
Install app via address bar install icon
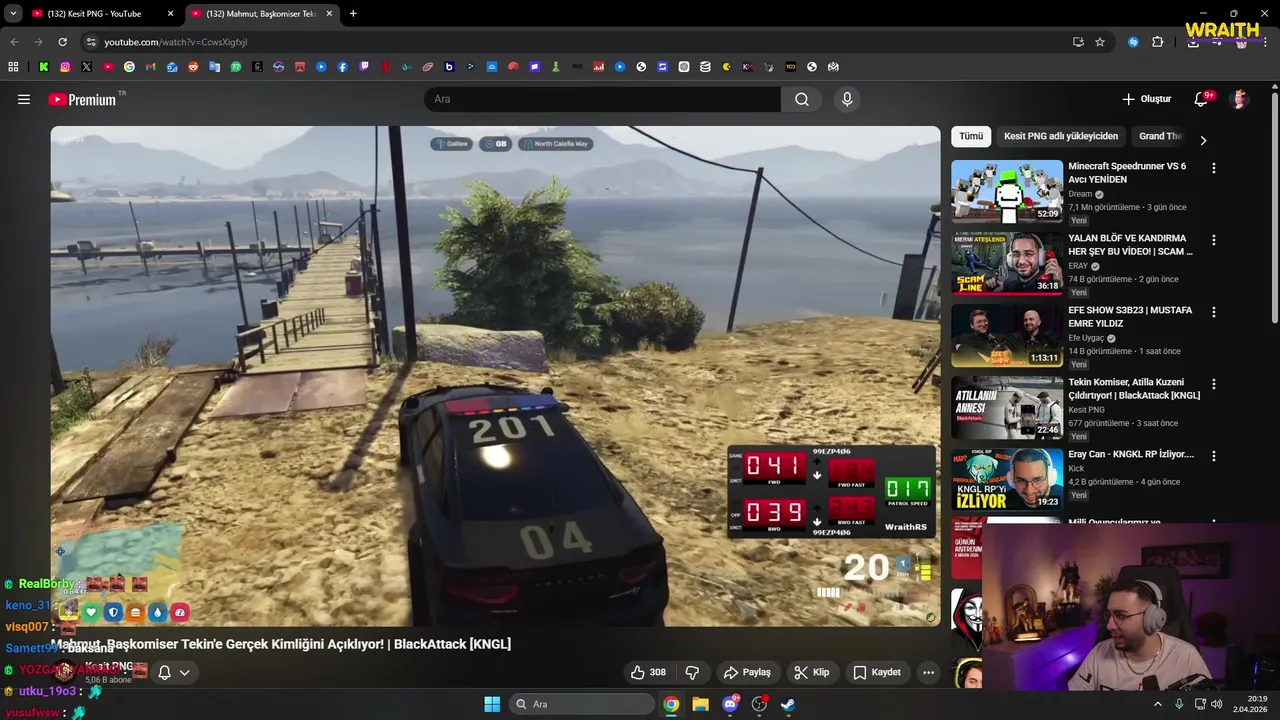(1078, 42)
